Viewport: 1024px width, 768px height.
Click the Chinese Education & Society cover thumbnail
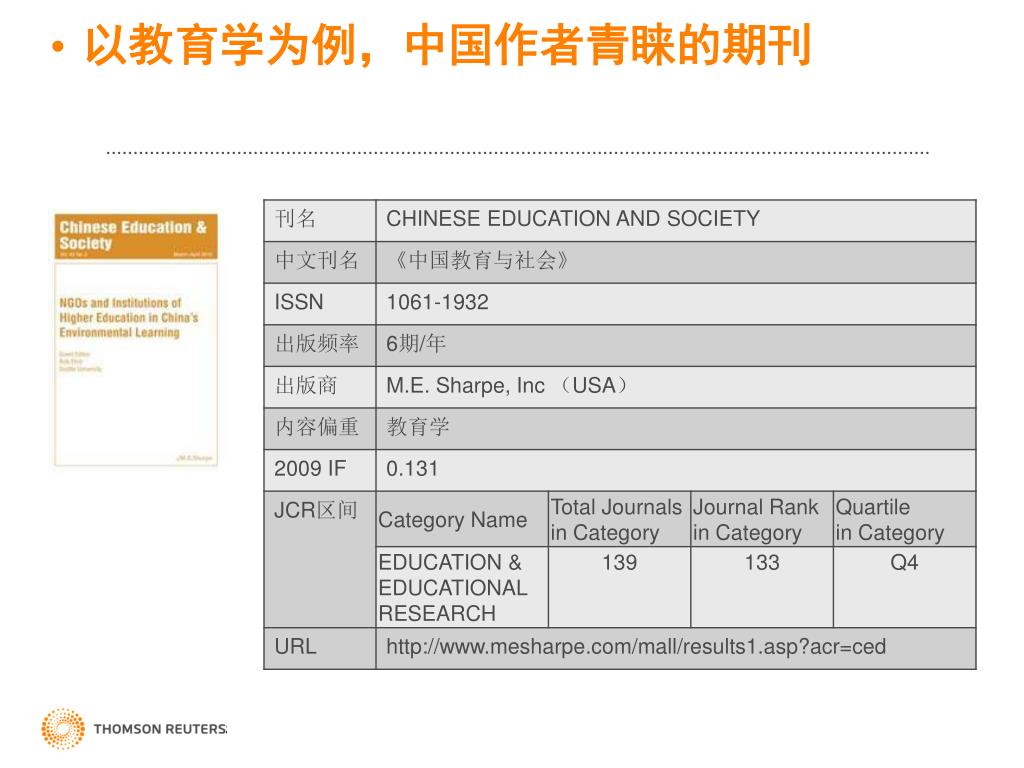pyautogui.click(x=136, y=340)
